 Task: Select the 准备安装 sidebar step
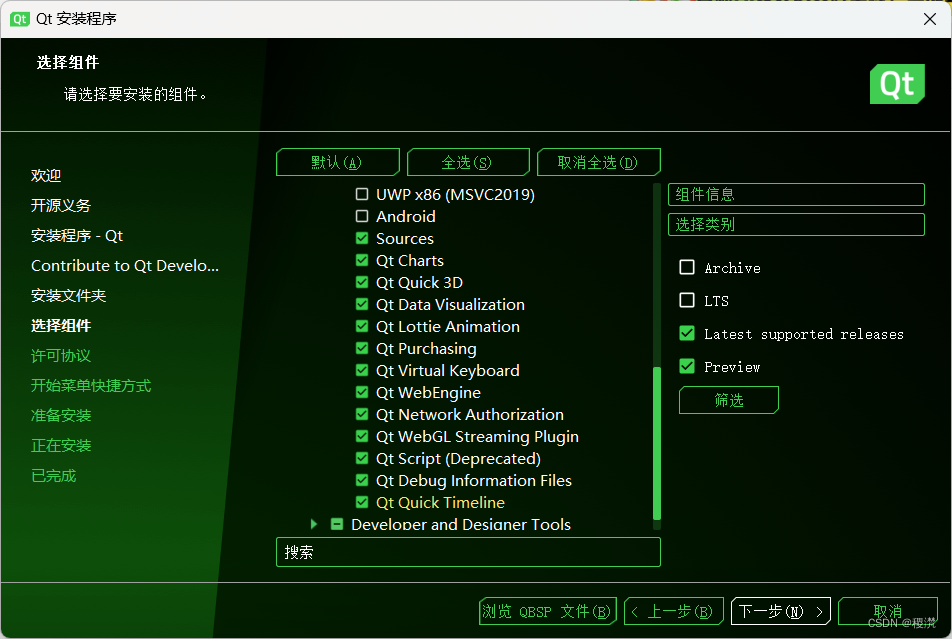click(x=61, y=415)
